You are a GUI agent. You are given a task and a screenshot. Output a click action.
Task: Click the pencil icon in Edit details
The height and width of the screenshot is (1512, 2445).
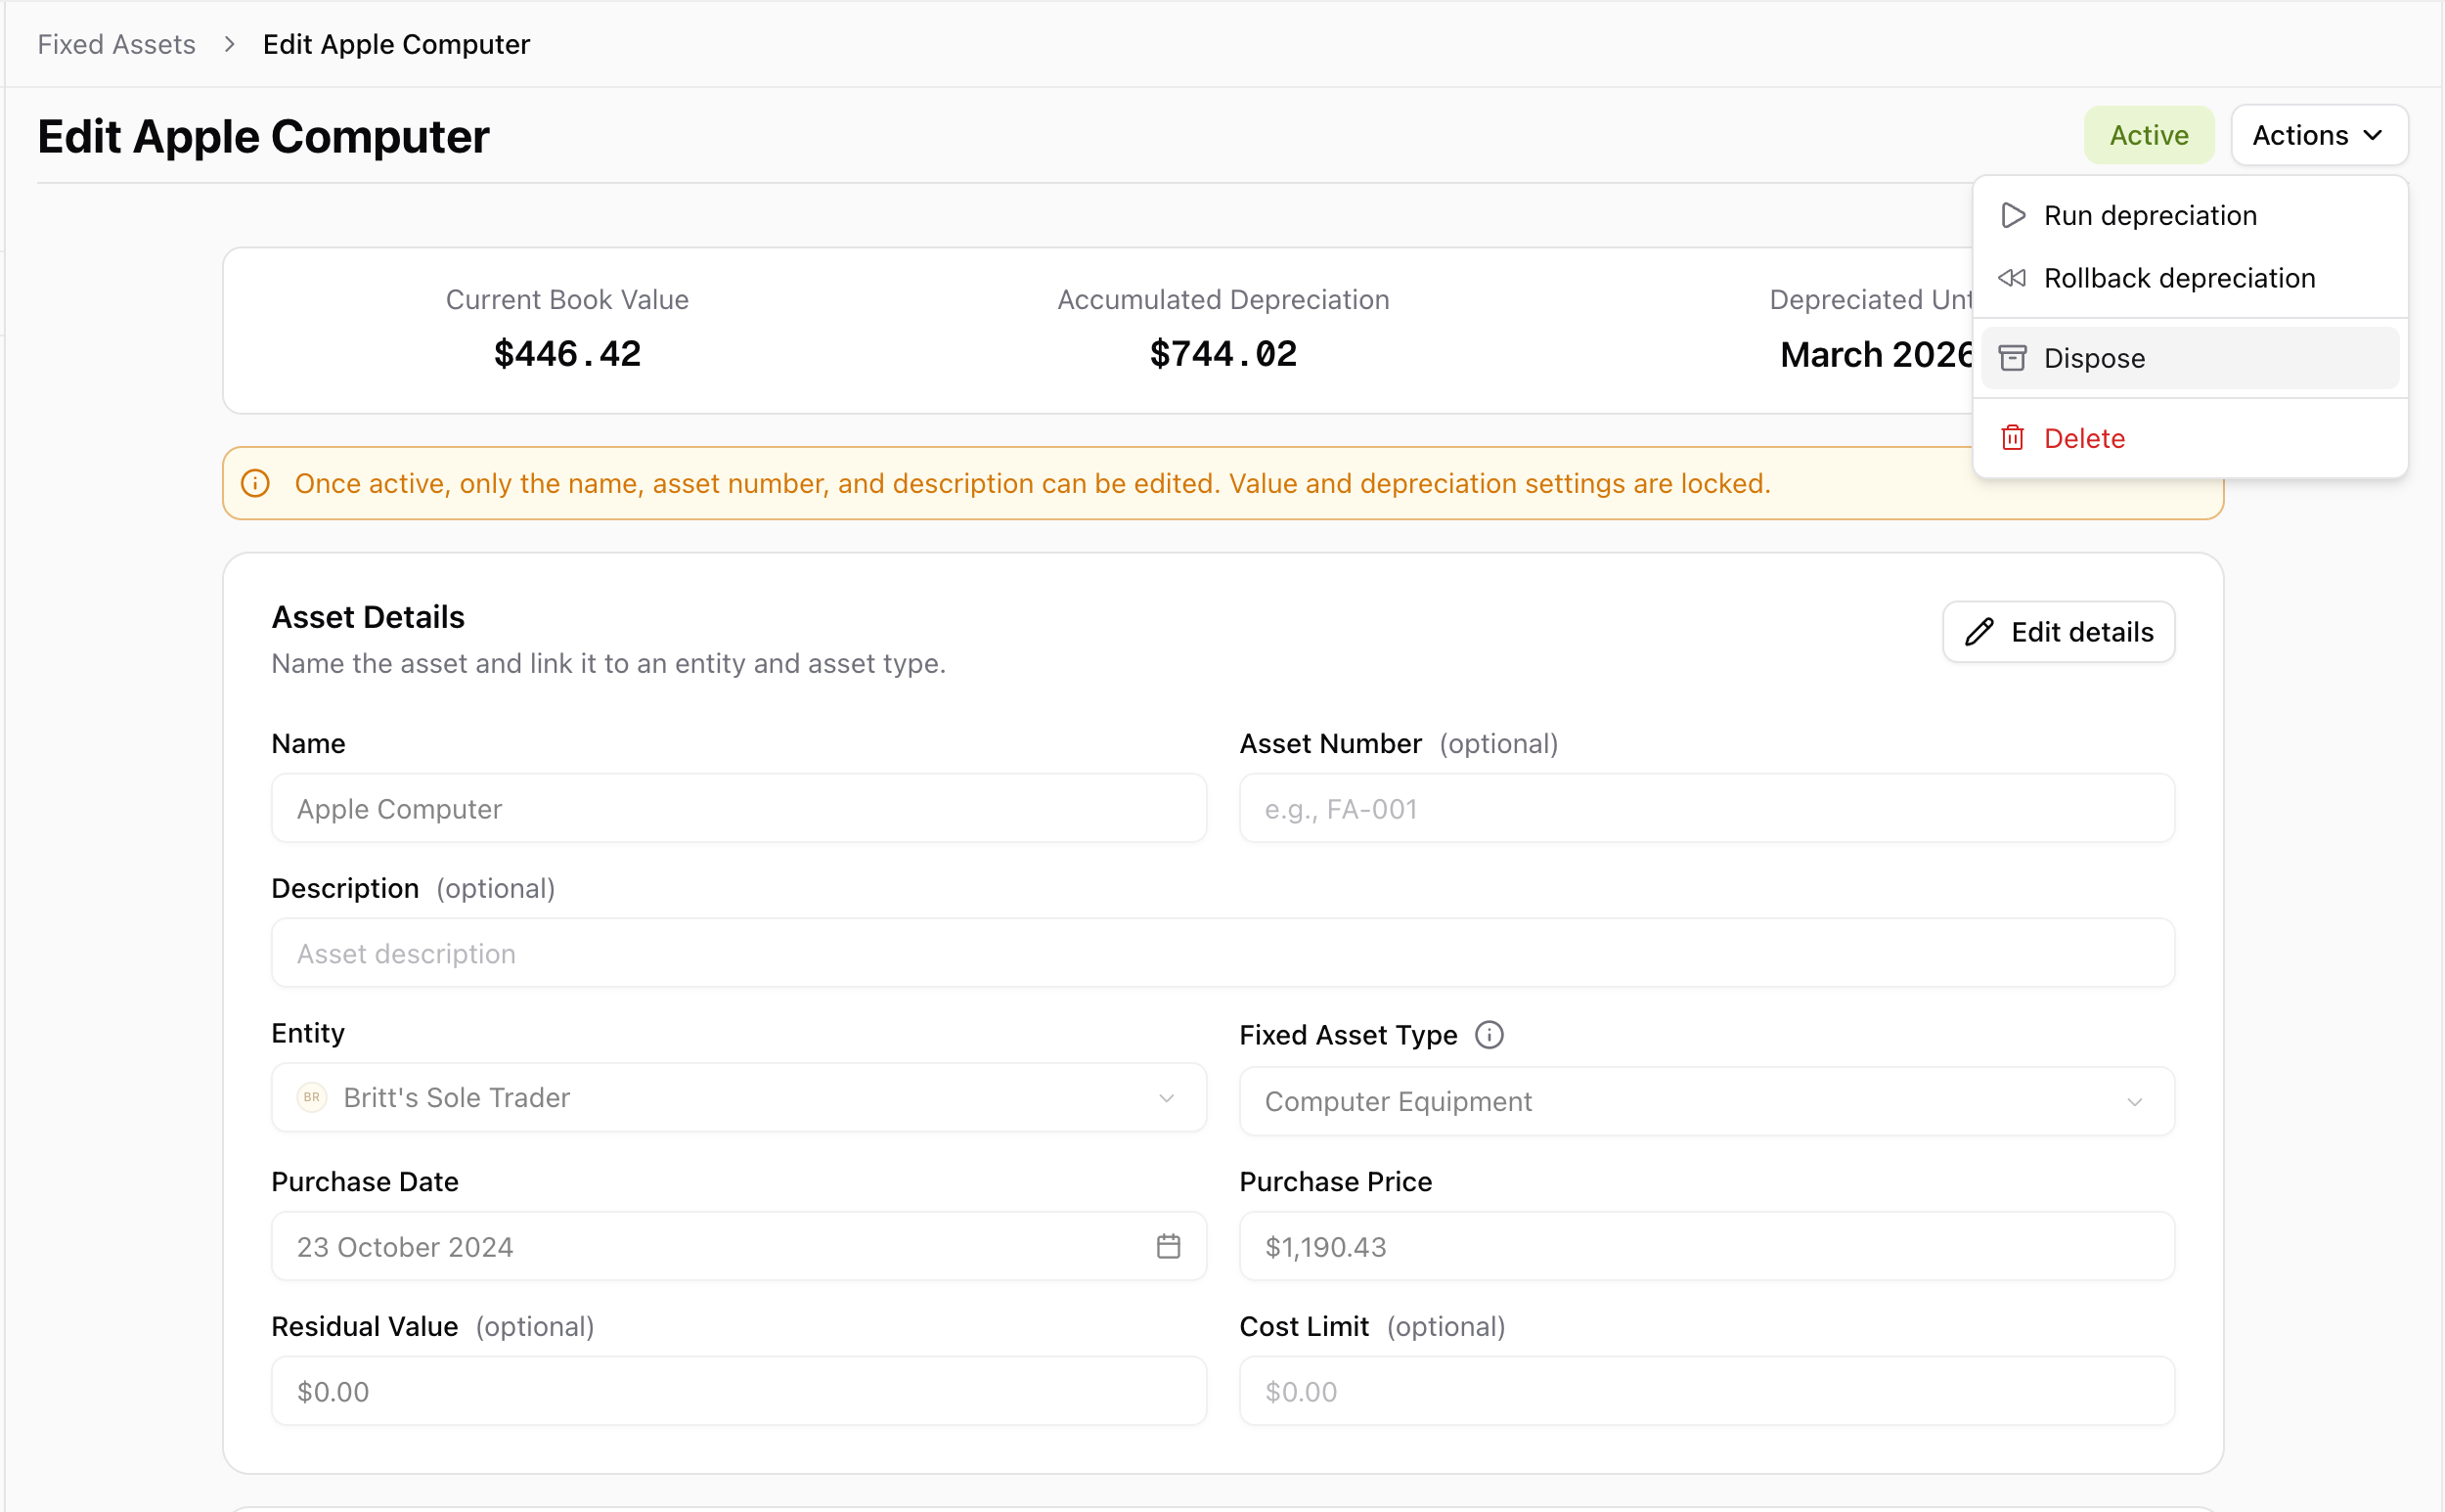point(1979,632)
